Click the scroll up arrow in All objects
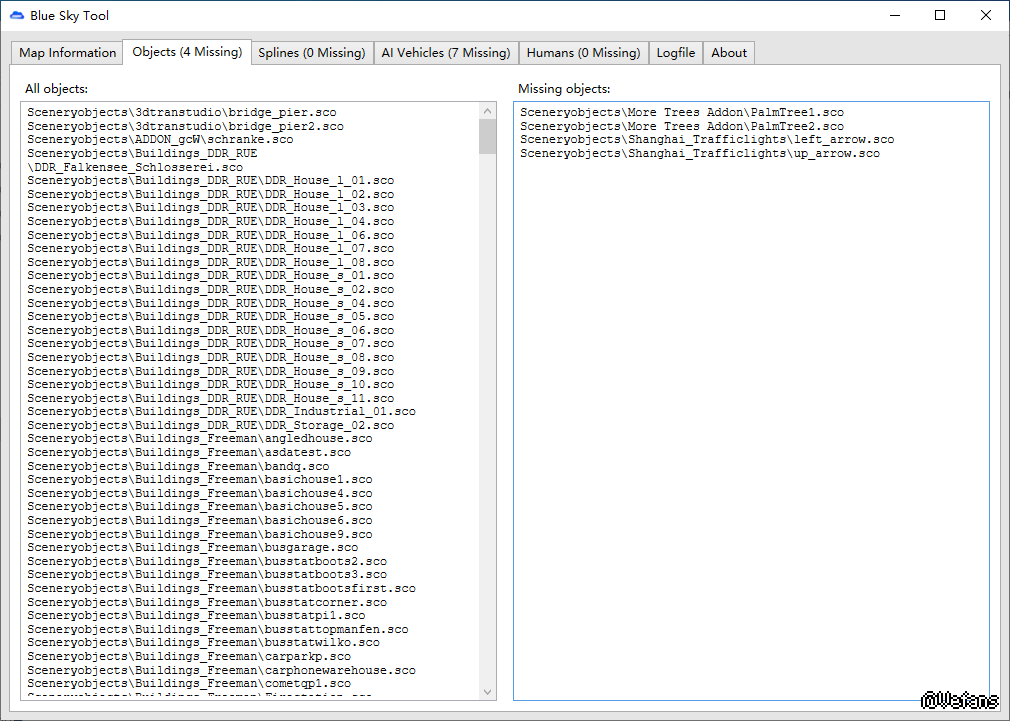Screen dimensions: 1010x721 tap(488, 111)
